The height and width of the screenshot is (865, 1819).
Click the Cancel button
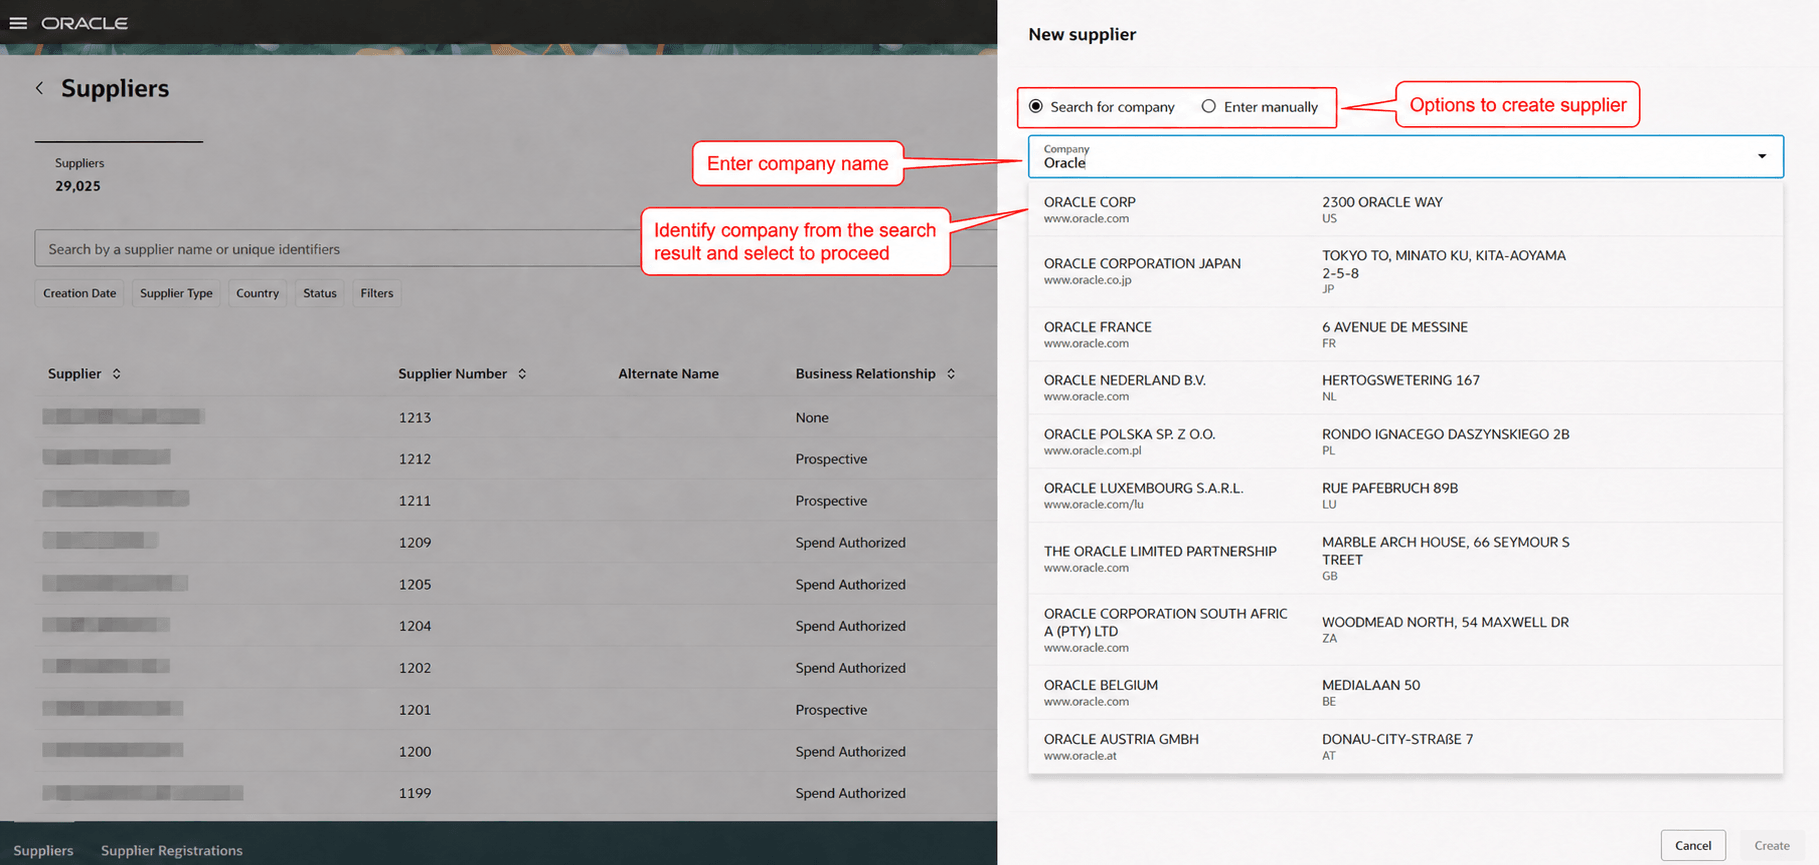tap(1693, 845)
